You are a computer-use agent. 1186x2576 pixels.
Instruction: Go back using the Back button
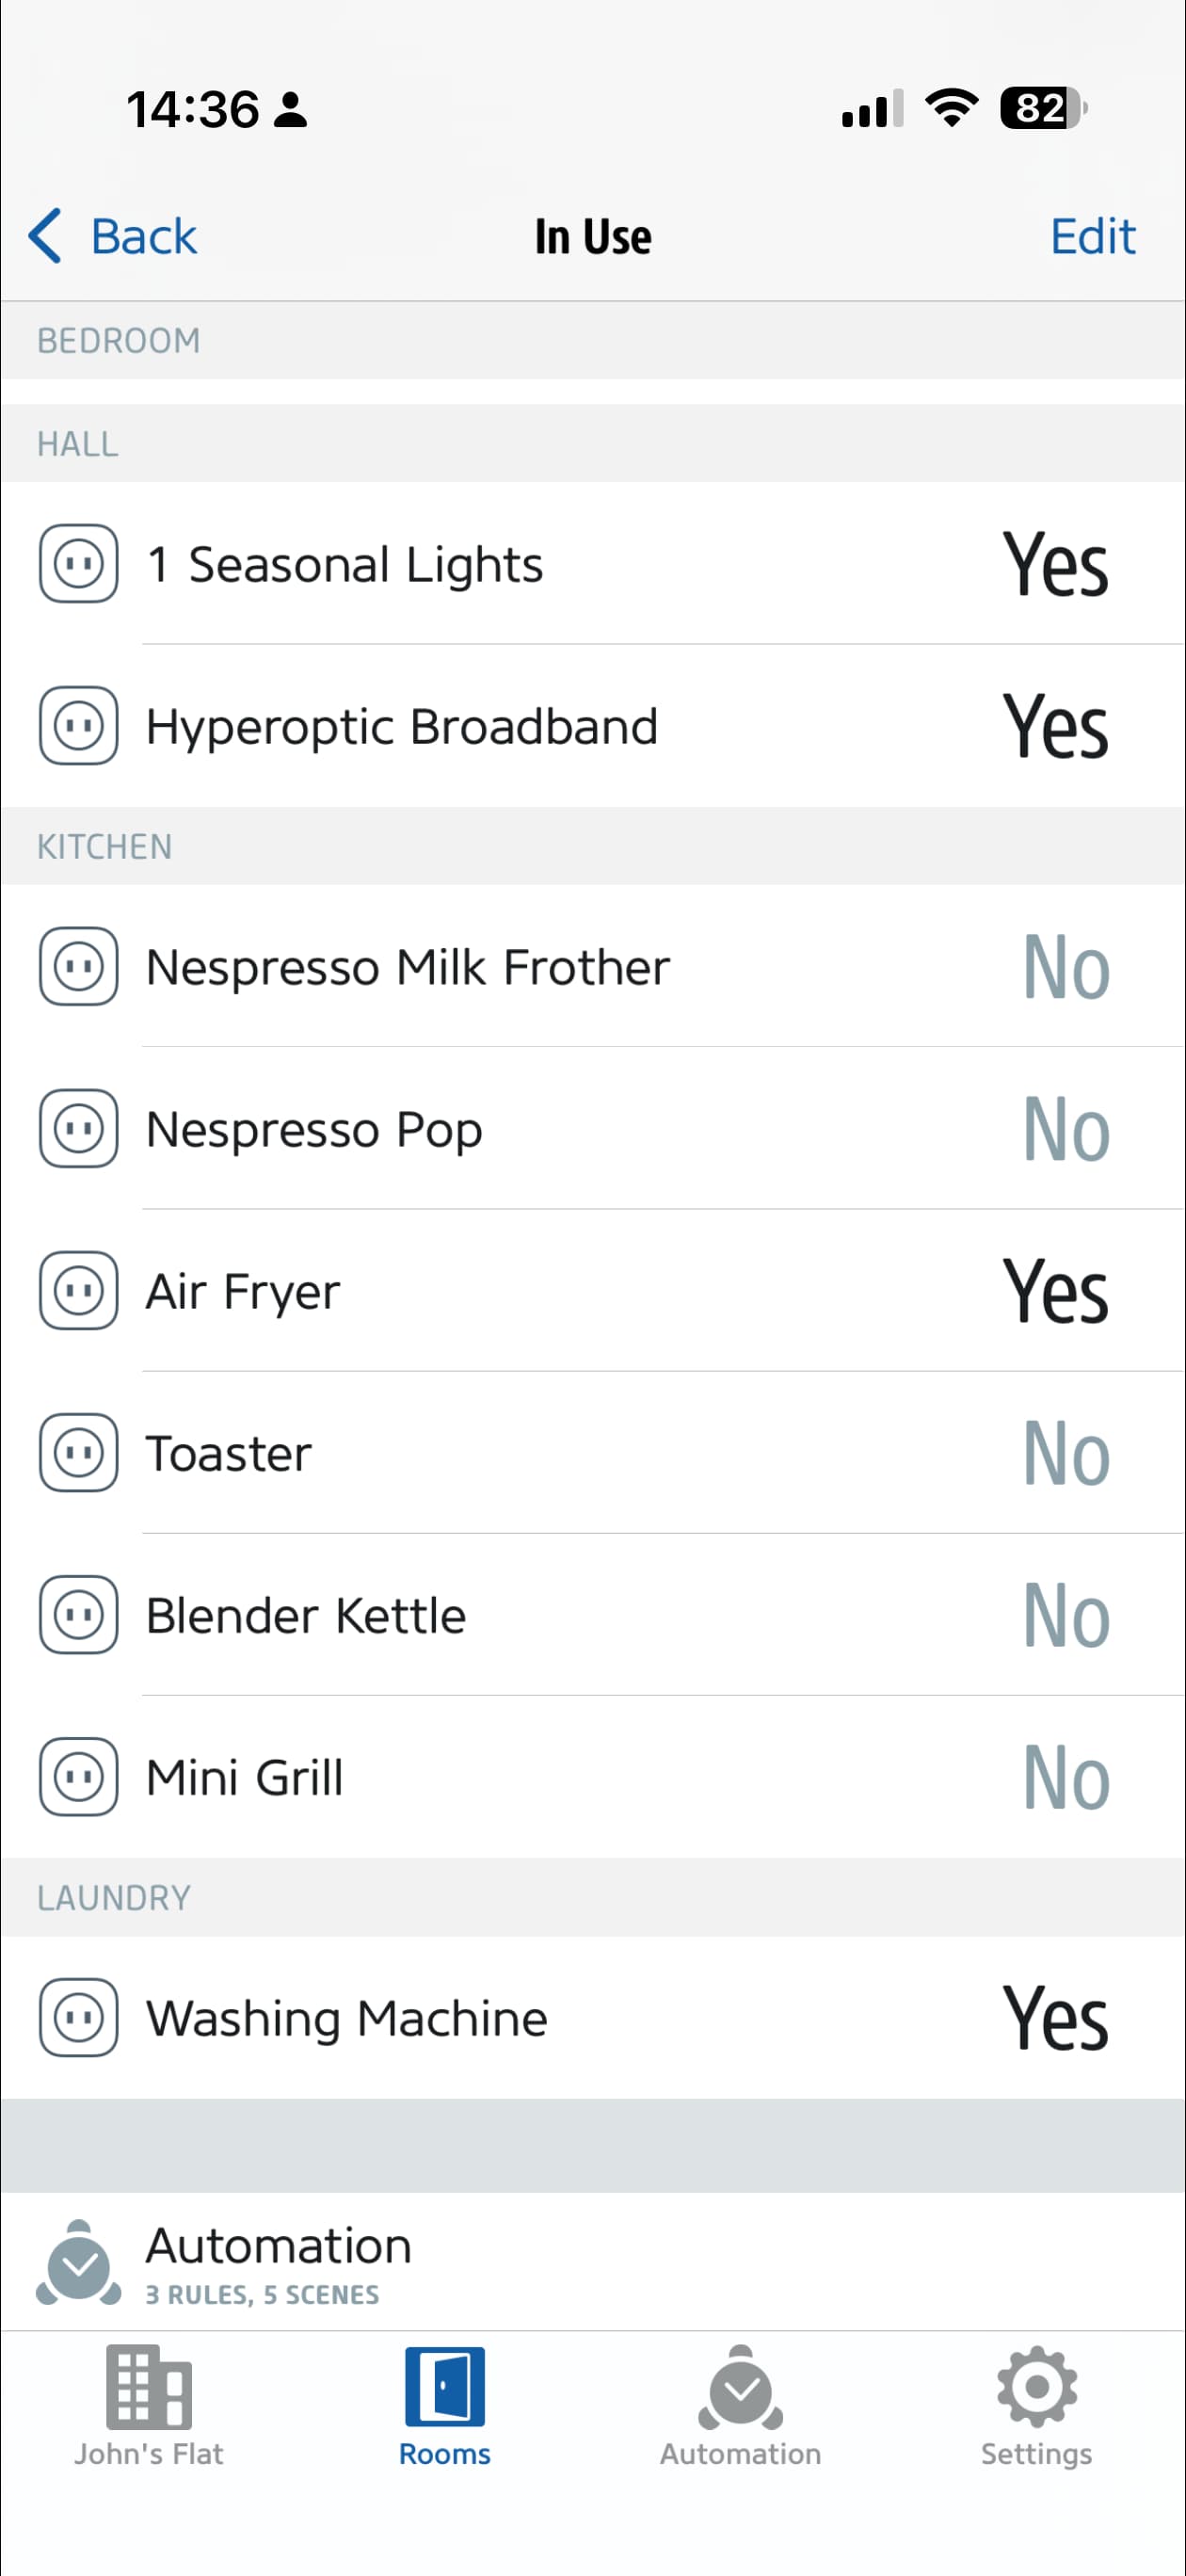pos(113,236)
